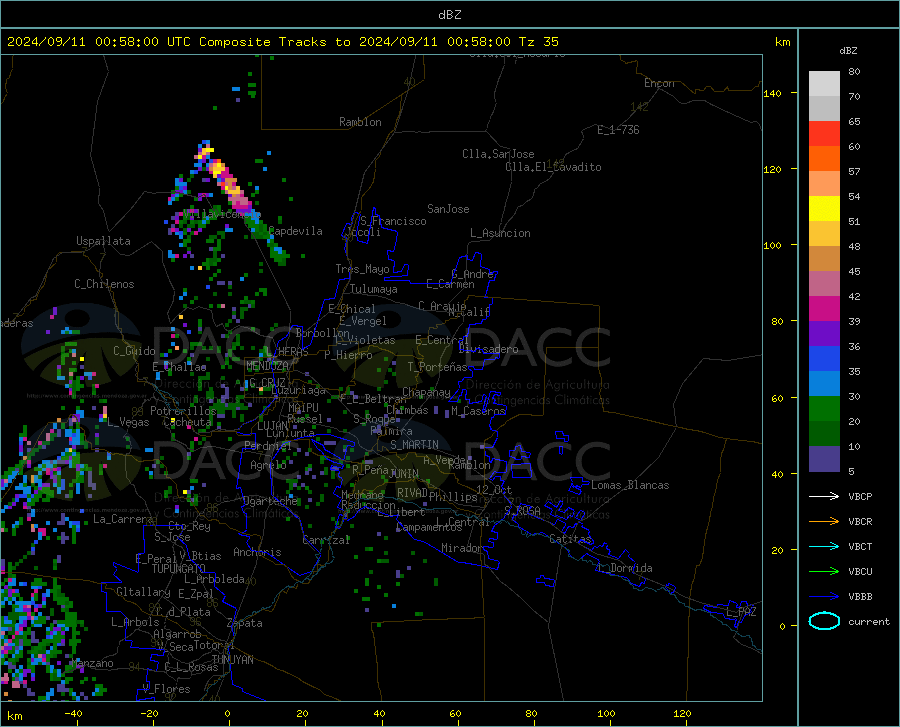Click the 'C_Chilenos' map label

coord(104,284)
